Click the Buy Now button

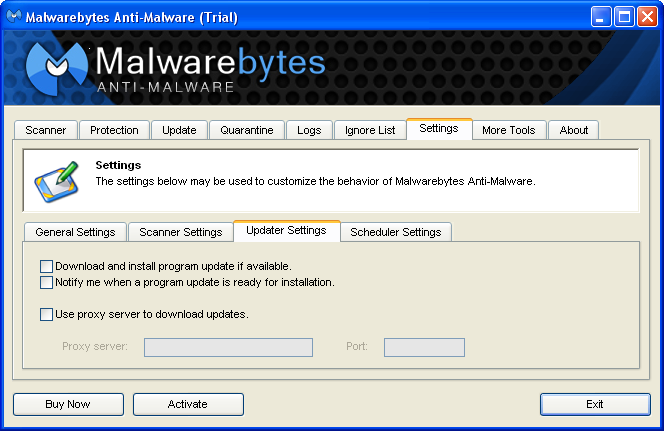68,404
